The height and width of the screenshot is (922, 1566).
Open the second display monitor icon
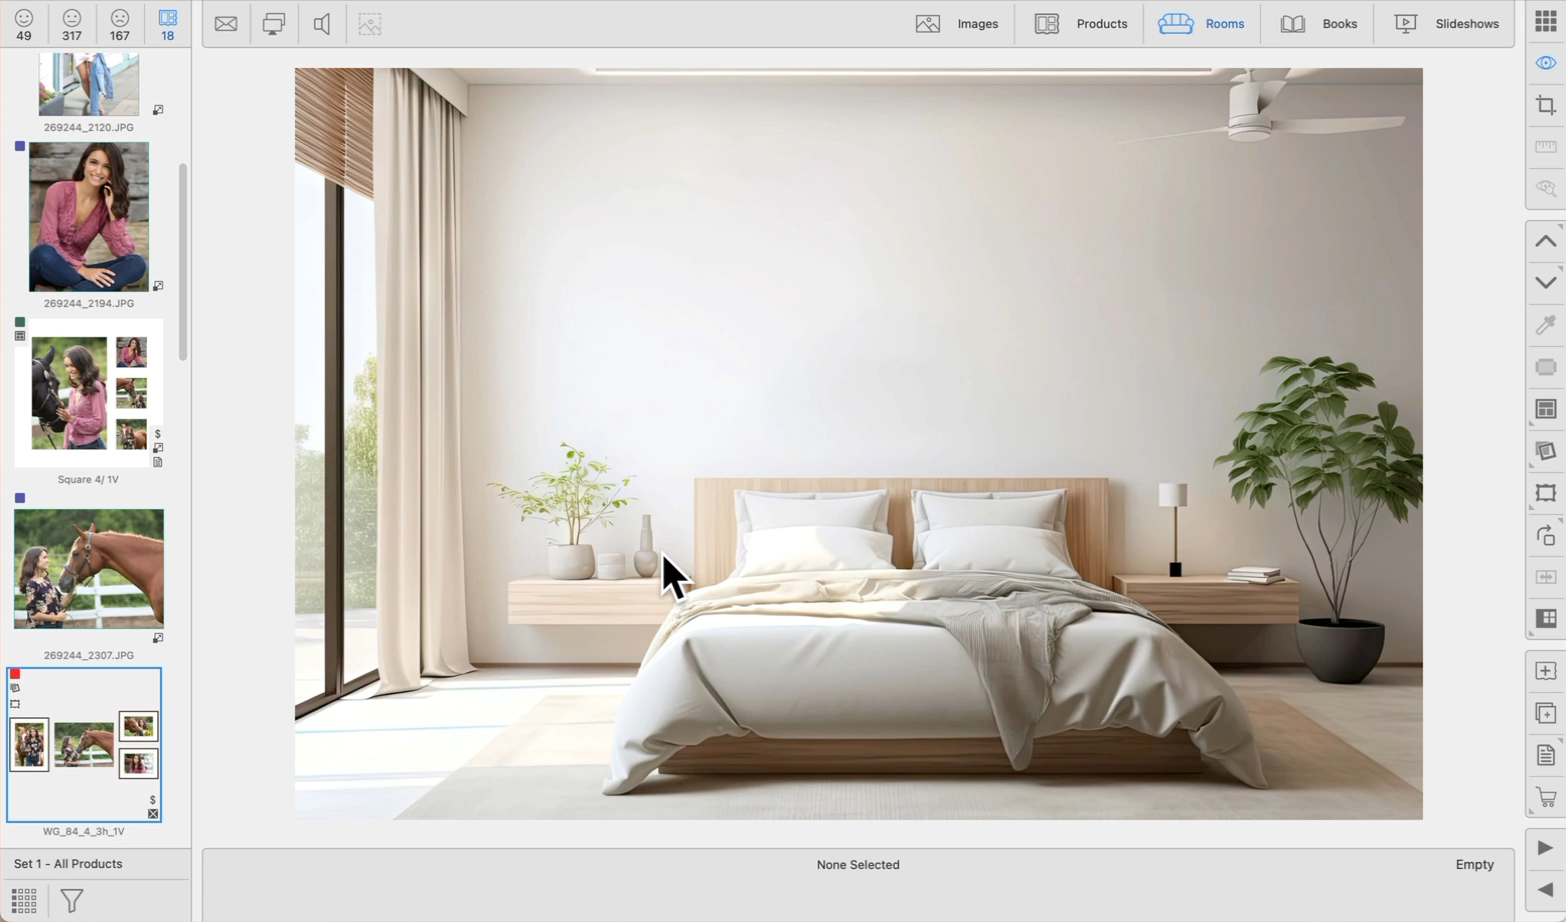(x=273, y=24)
